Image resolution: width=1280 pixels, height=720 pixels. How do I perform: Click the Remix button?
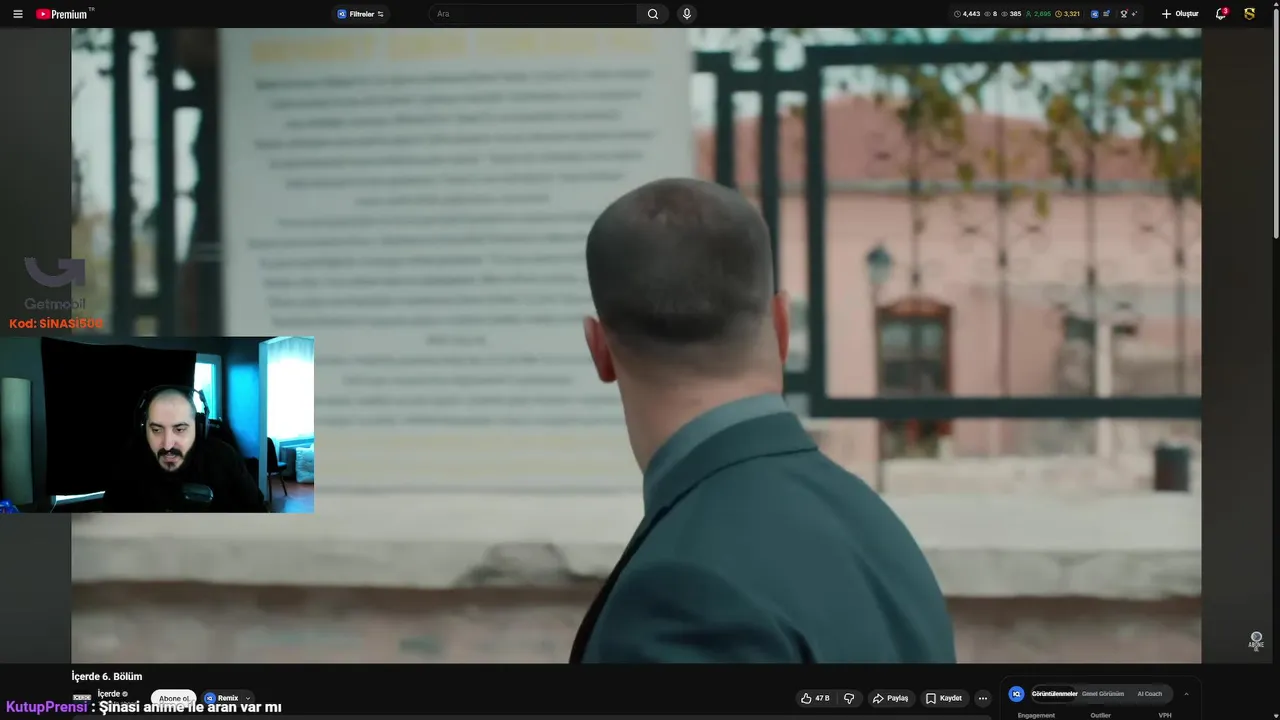(x=222, y=698)
